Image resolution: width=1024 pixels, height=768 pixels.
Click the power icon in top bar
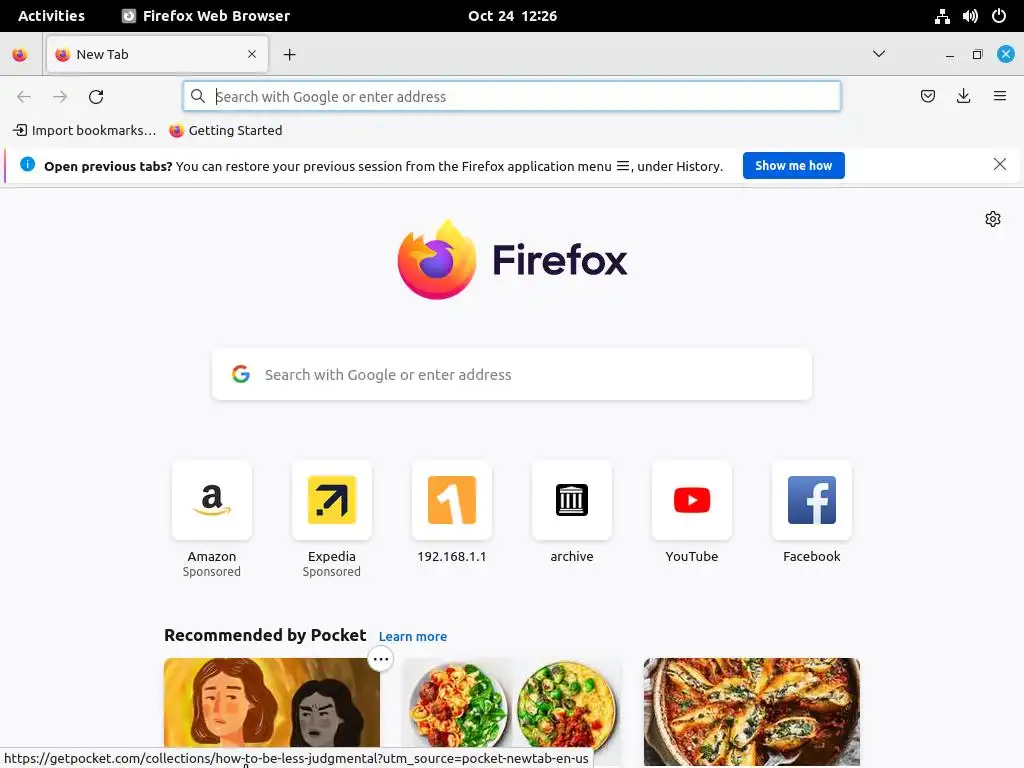point(999,16)
